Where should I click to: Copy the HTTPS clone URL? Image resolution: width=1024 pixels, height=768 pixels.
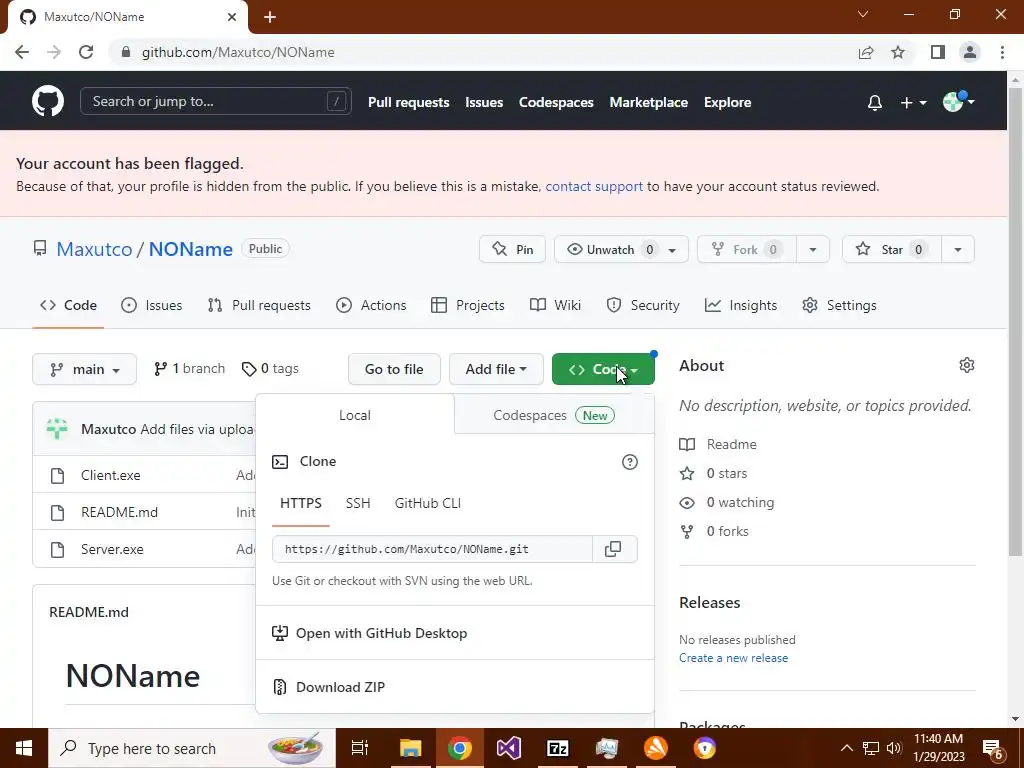(x=613, y=549)
